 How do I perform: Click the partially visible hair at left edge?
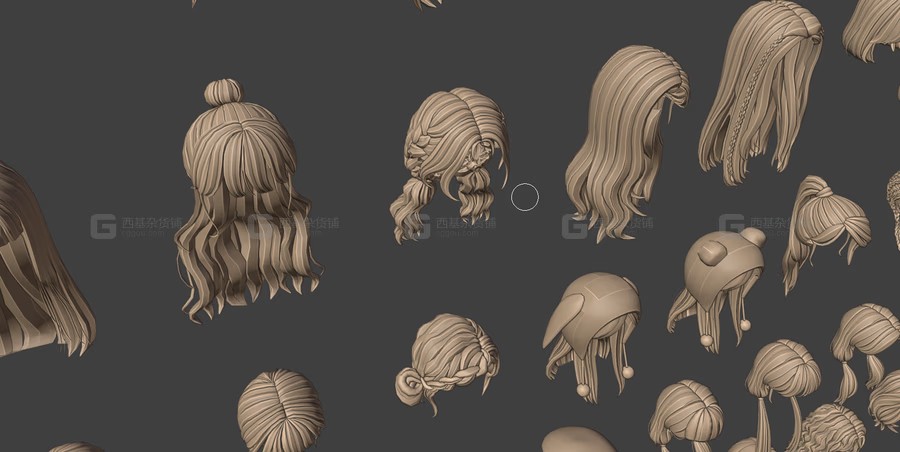click(x=35, y=270)
